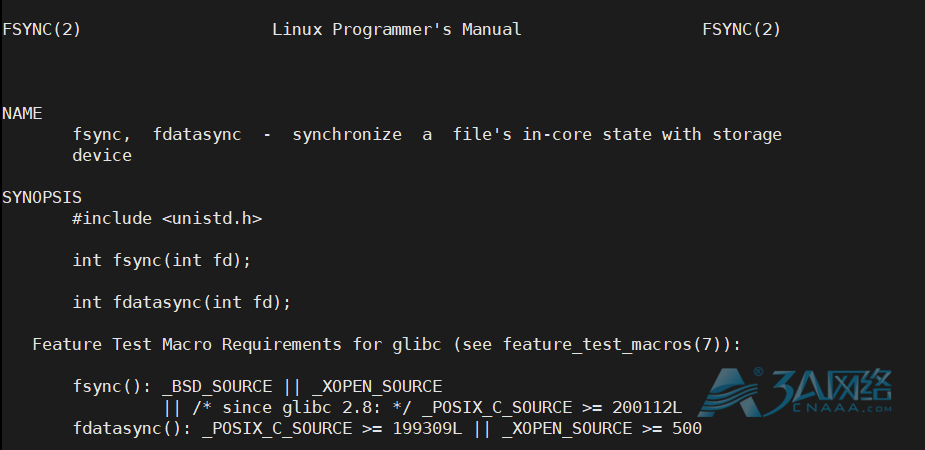The image size is (925, 450).
Task: Select the NAME section heading
Action: 22,114
